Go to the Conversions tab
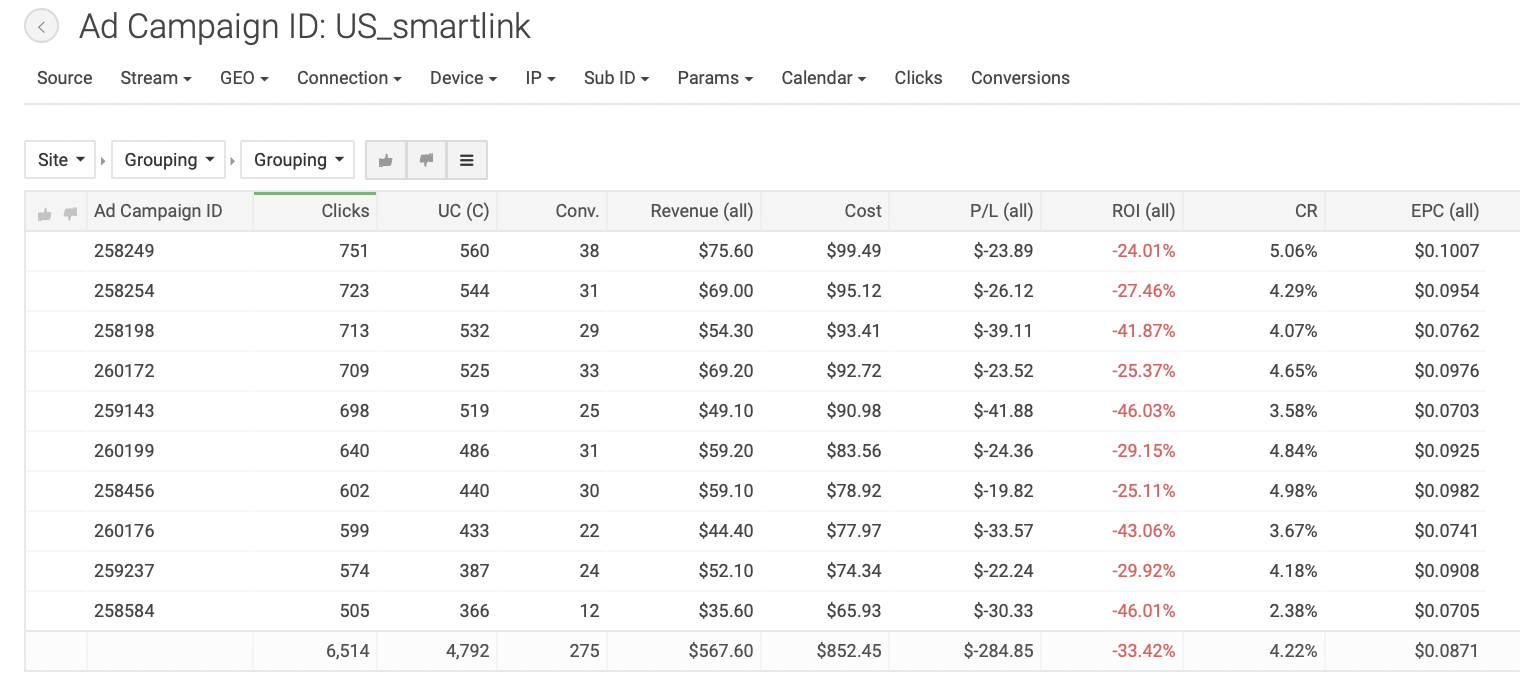The height and width of the screenshot is (688, 1520). tap(1020, 78)
